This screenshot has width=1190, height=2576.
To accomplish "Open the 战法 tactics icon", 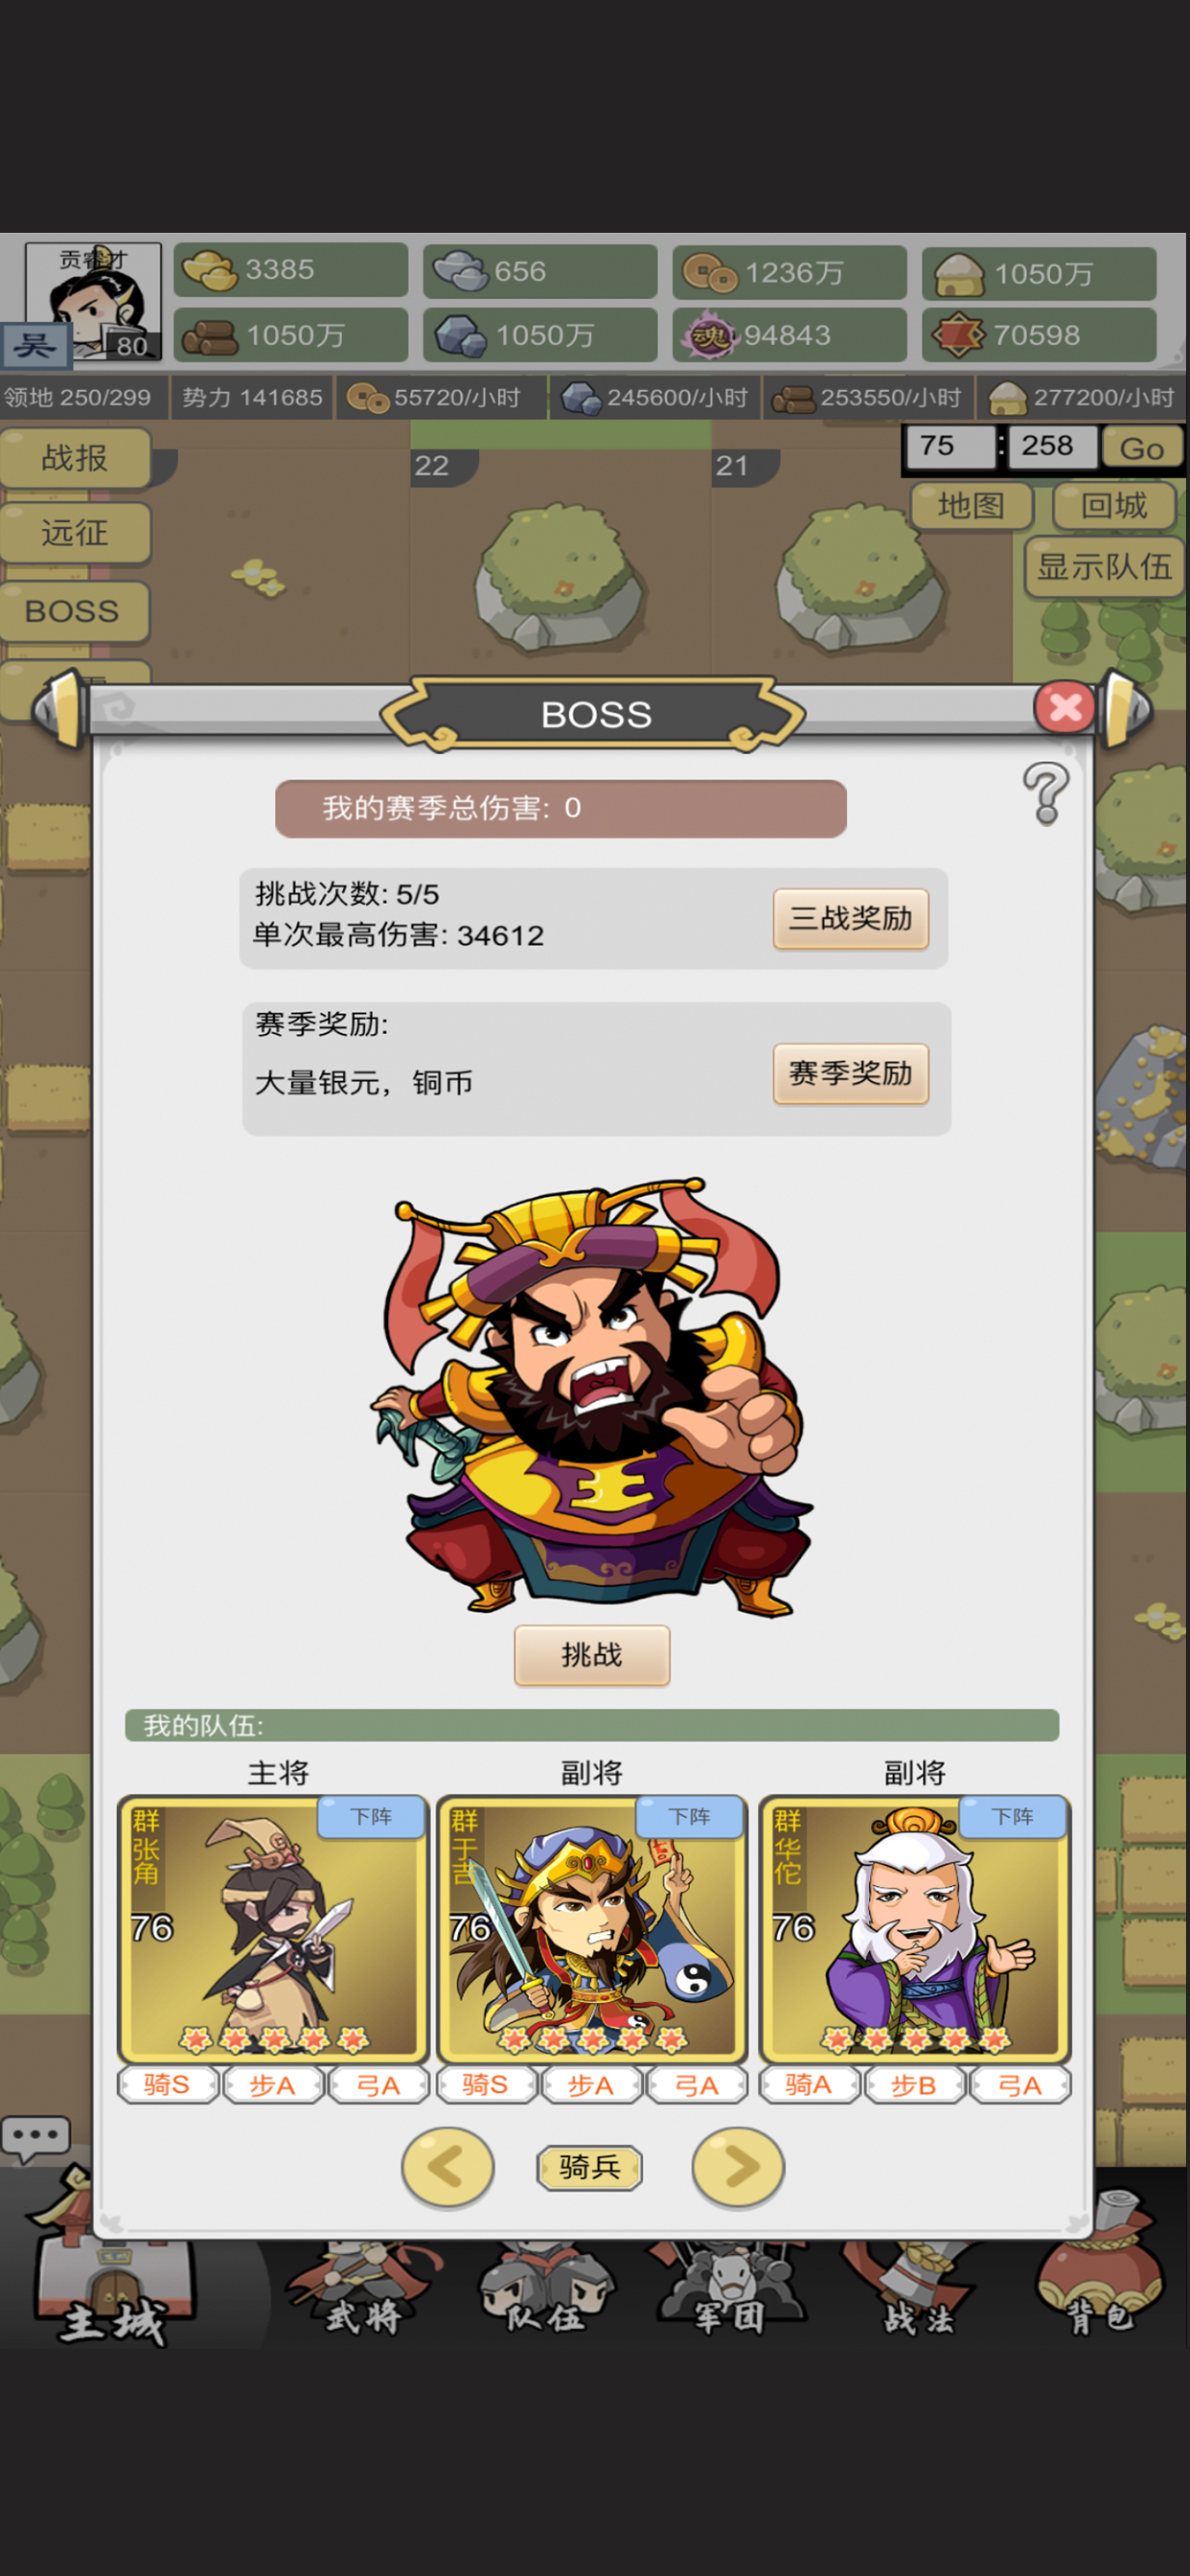I will (x=915, y=2290).
